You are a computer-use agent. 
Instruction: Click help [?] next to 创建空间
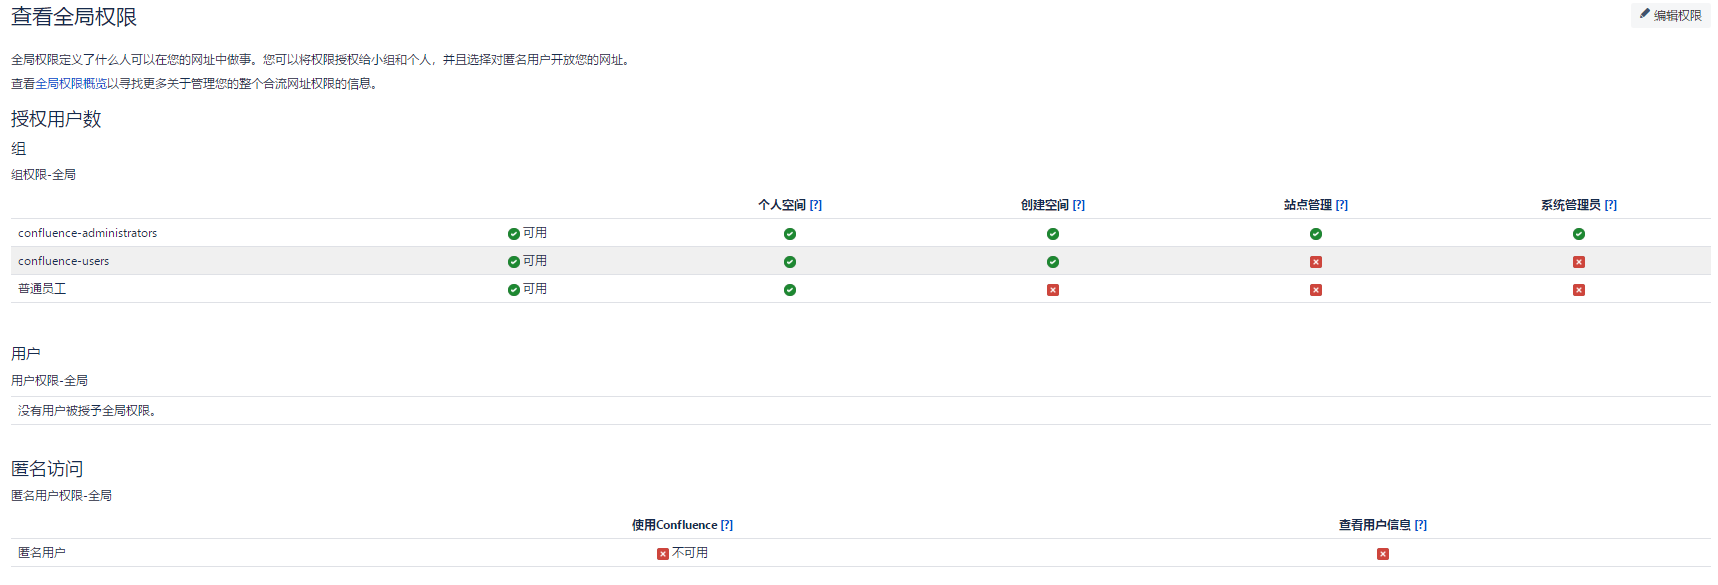(1079, 205)
